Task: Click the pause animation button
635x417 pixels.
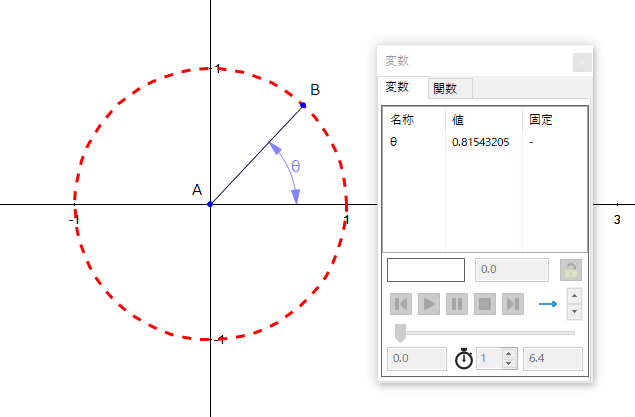Action: pyautogui.click(x=457, y=304)
